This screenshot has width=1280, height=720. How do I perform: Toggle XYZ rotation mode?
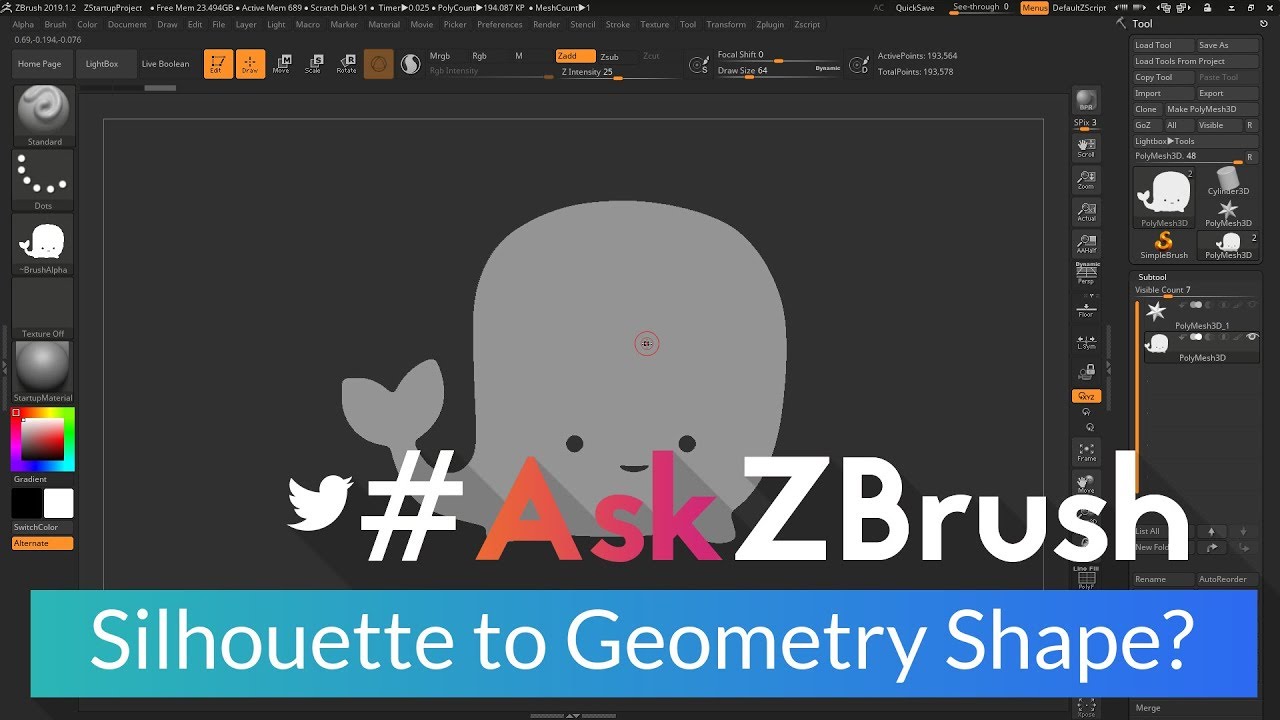point(1086,397)
